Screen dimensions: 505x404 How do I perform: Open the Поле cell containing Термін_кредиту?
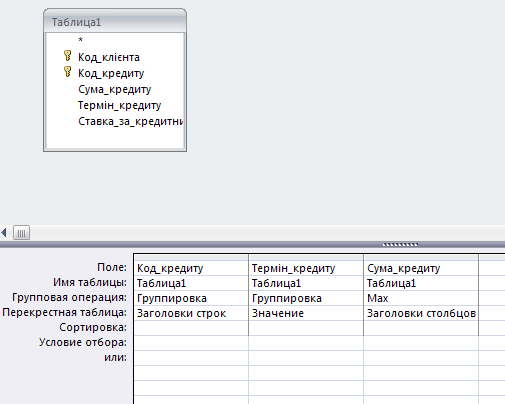coord(306,268)
